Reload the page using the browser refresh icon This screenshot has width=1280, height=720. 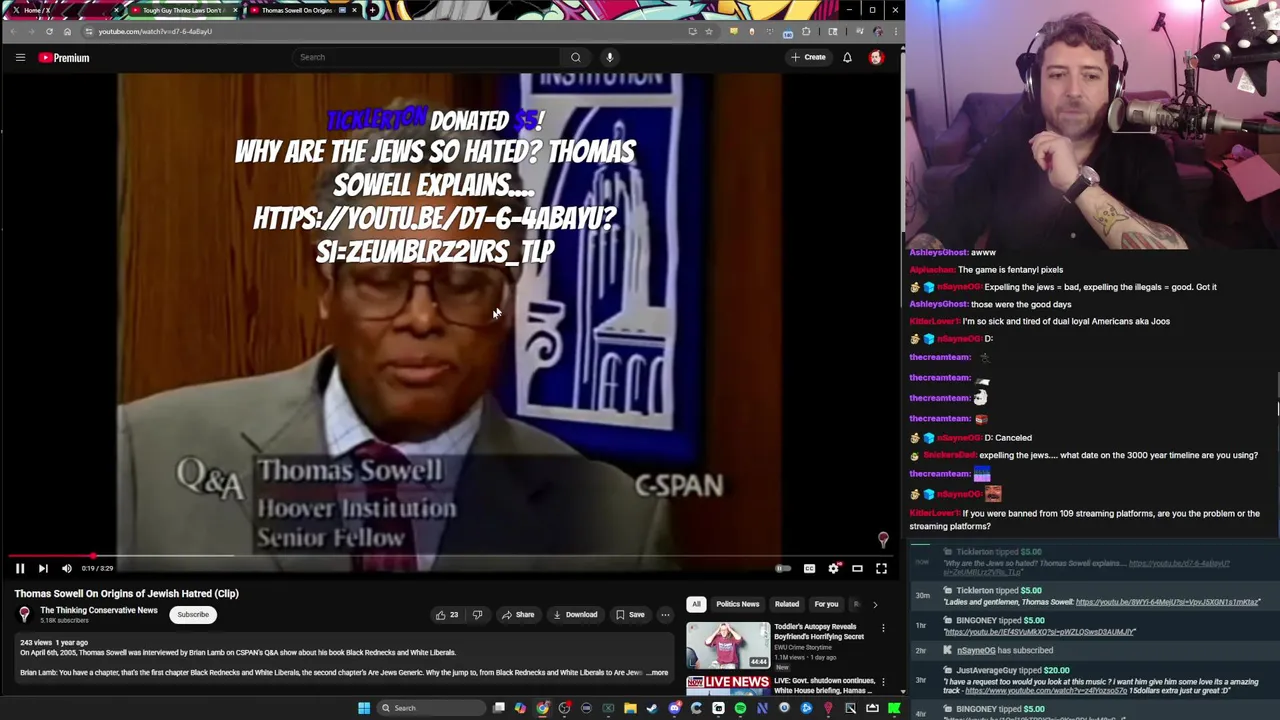click(49, 31)
